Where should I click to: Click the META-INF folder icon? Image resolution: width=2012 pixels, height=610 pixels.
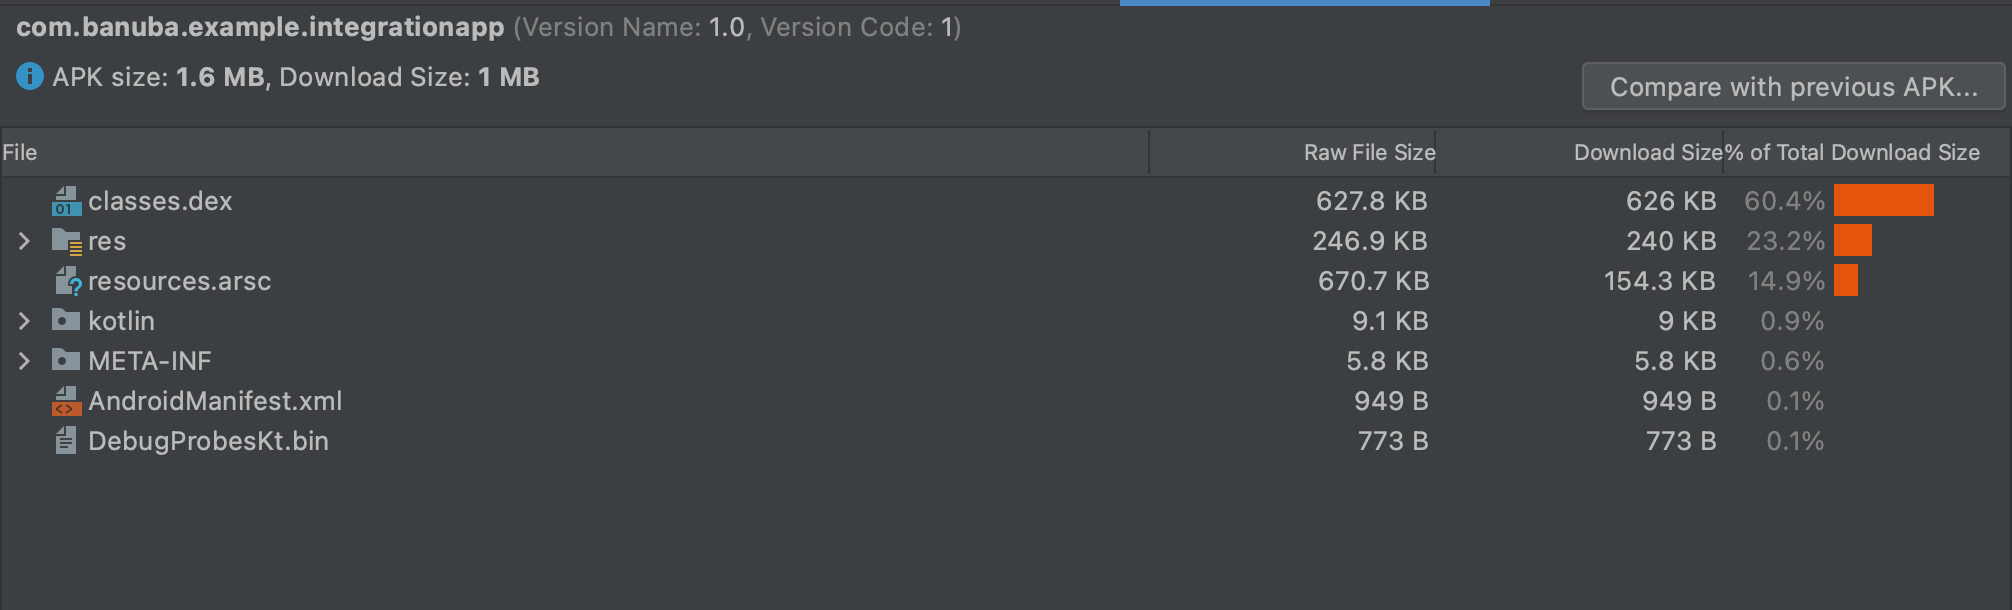pos(66,360)
